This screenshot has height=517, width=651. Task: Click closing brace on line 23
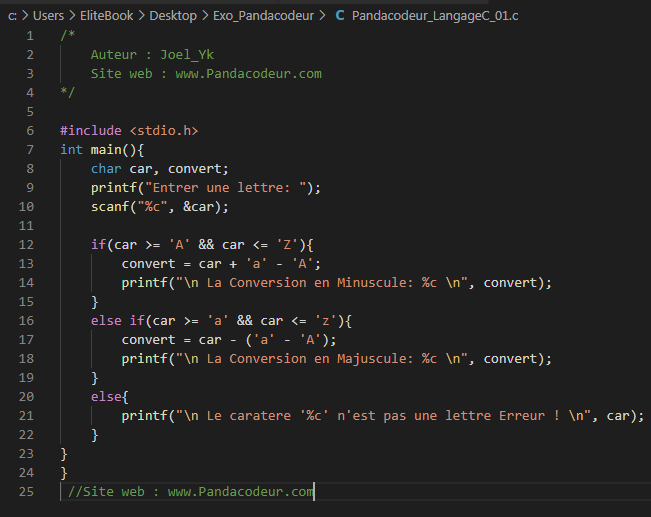(x=64, y=453)
